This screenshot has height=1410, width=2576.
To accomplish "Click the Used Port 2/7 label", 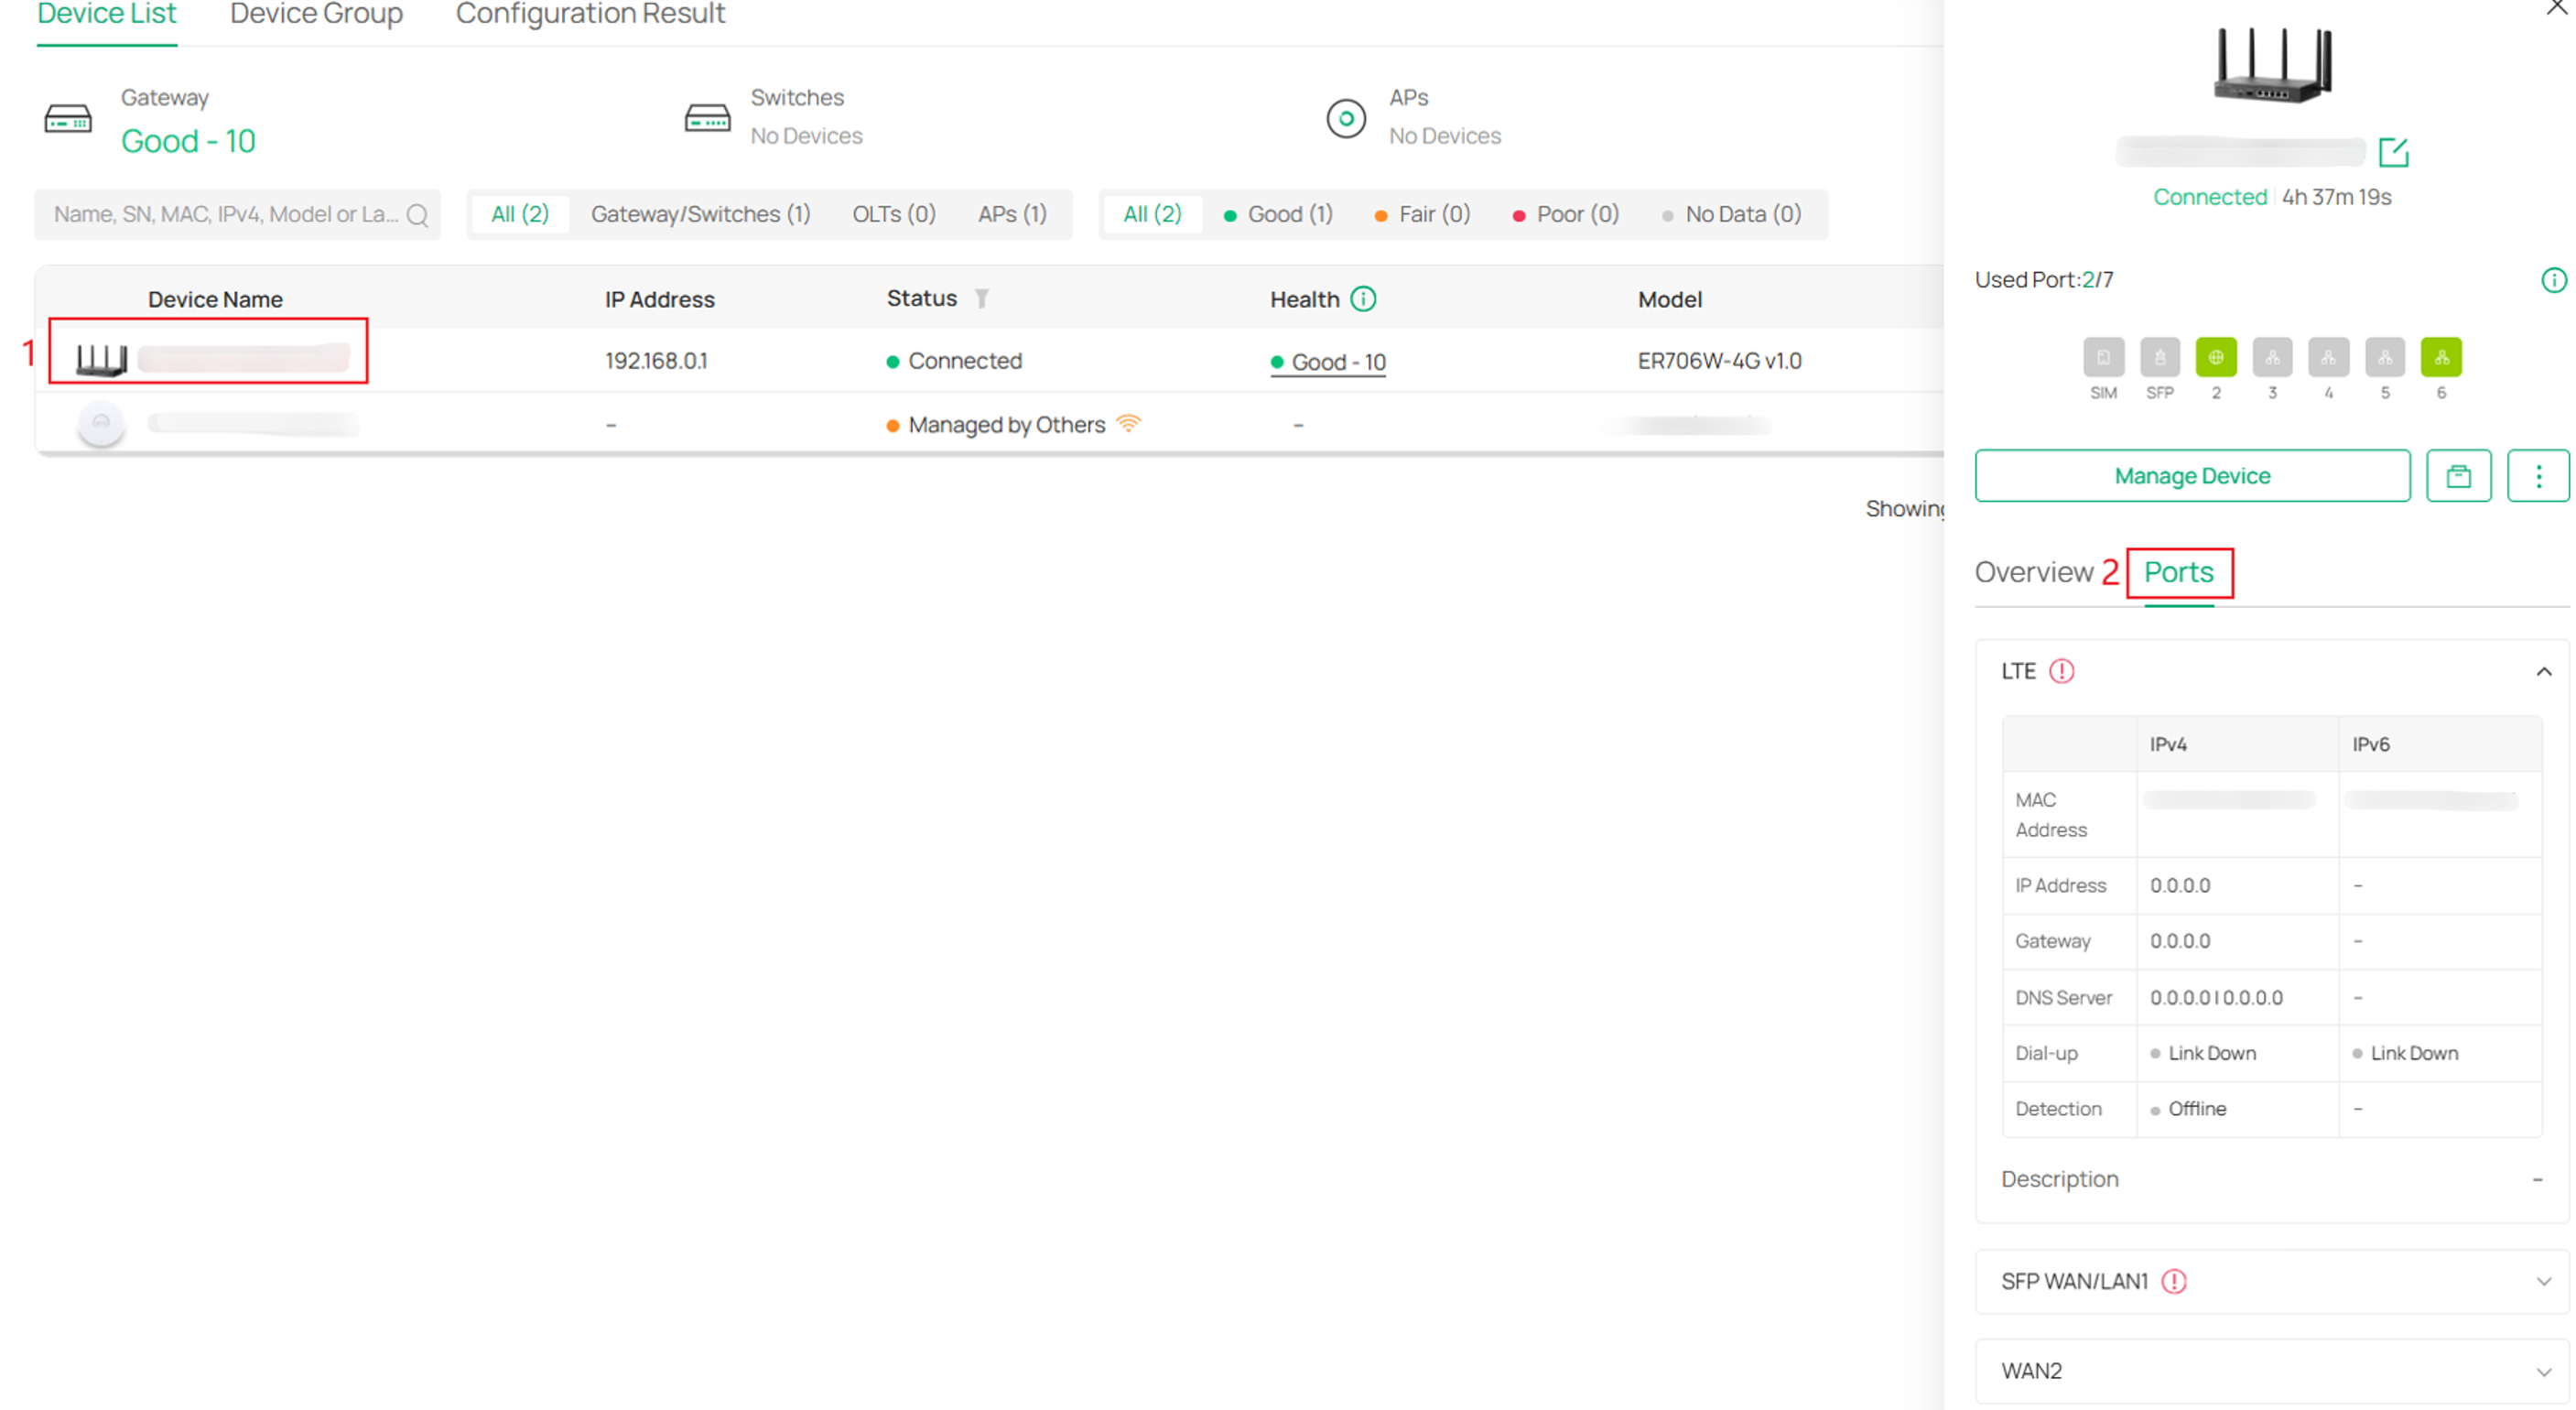I will pyautogui.click(x=2044, y=280).
